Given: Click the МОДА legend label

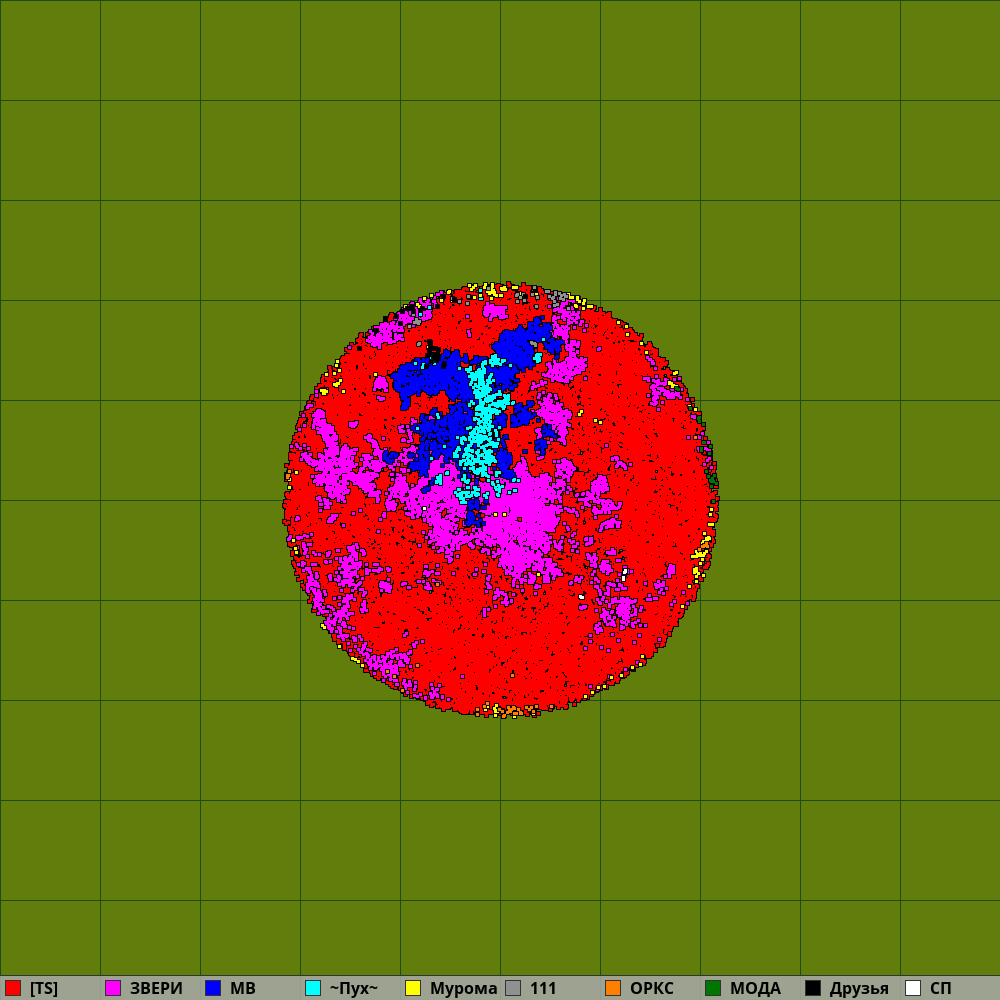Looking at the screenshot, I should tap(755, 989).
